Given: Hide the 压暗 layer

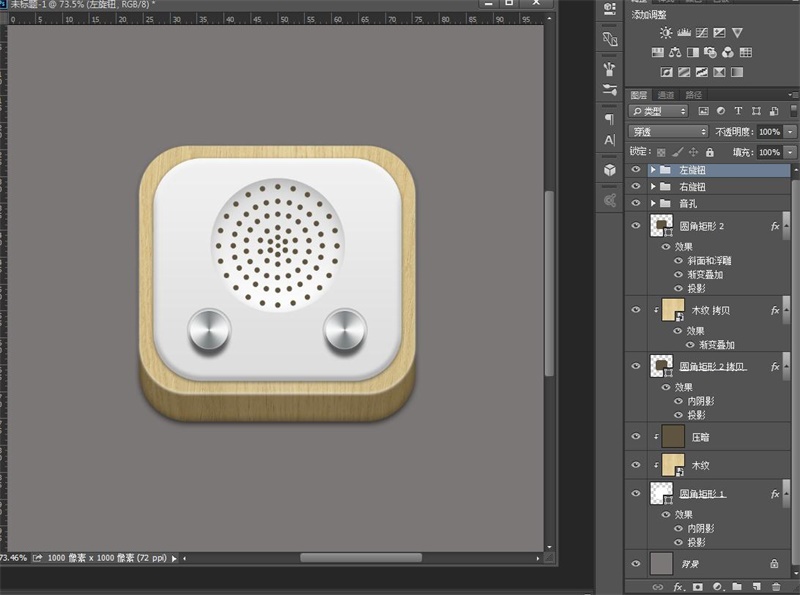Looking at the screenshot, I should [636, 436].
